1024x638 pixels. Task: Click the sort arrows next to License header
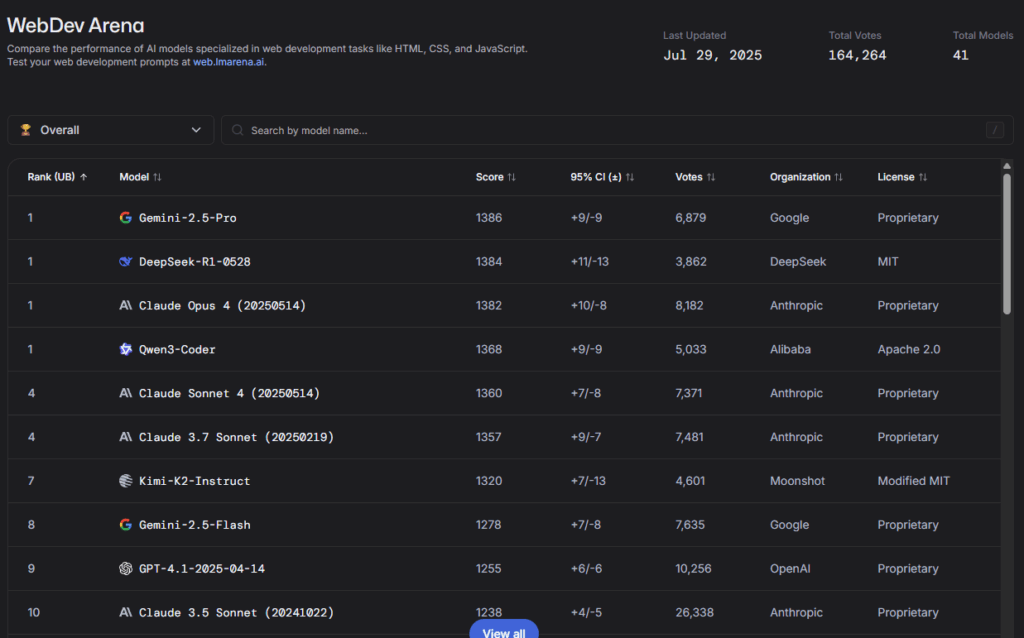923,177
